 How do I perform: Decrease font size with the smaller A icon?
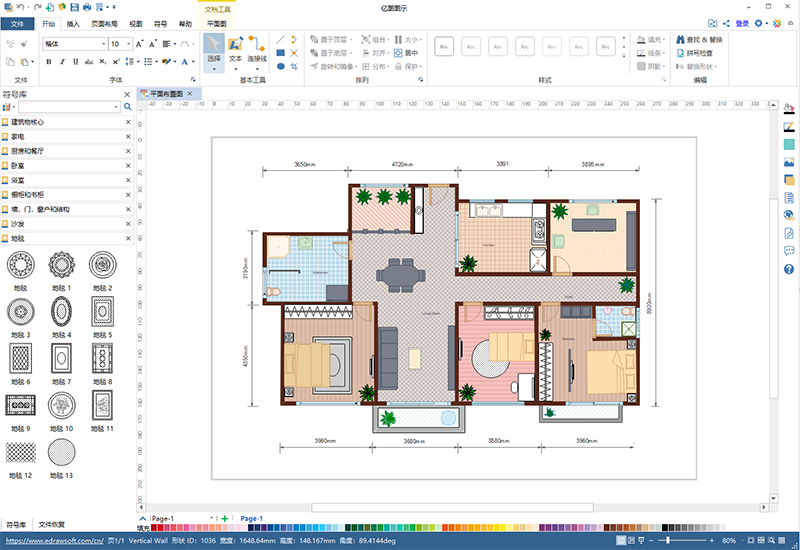click(x=153, y=44)
